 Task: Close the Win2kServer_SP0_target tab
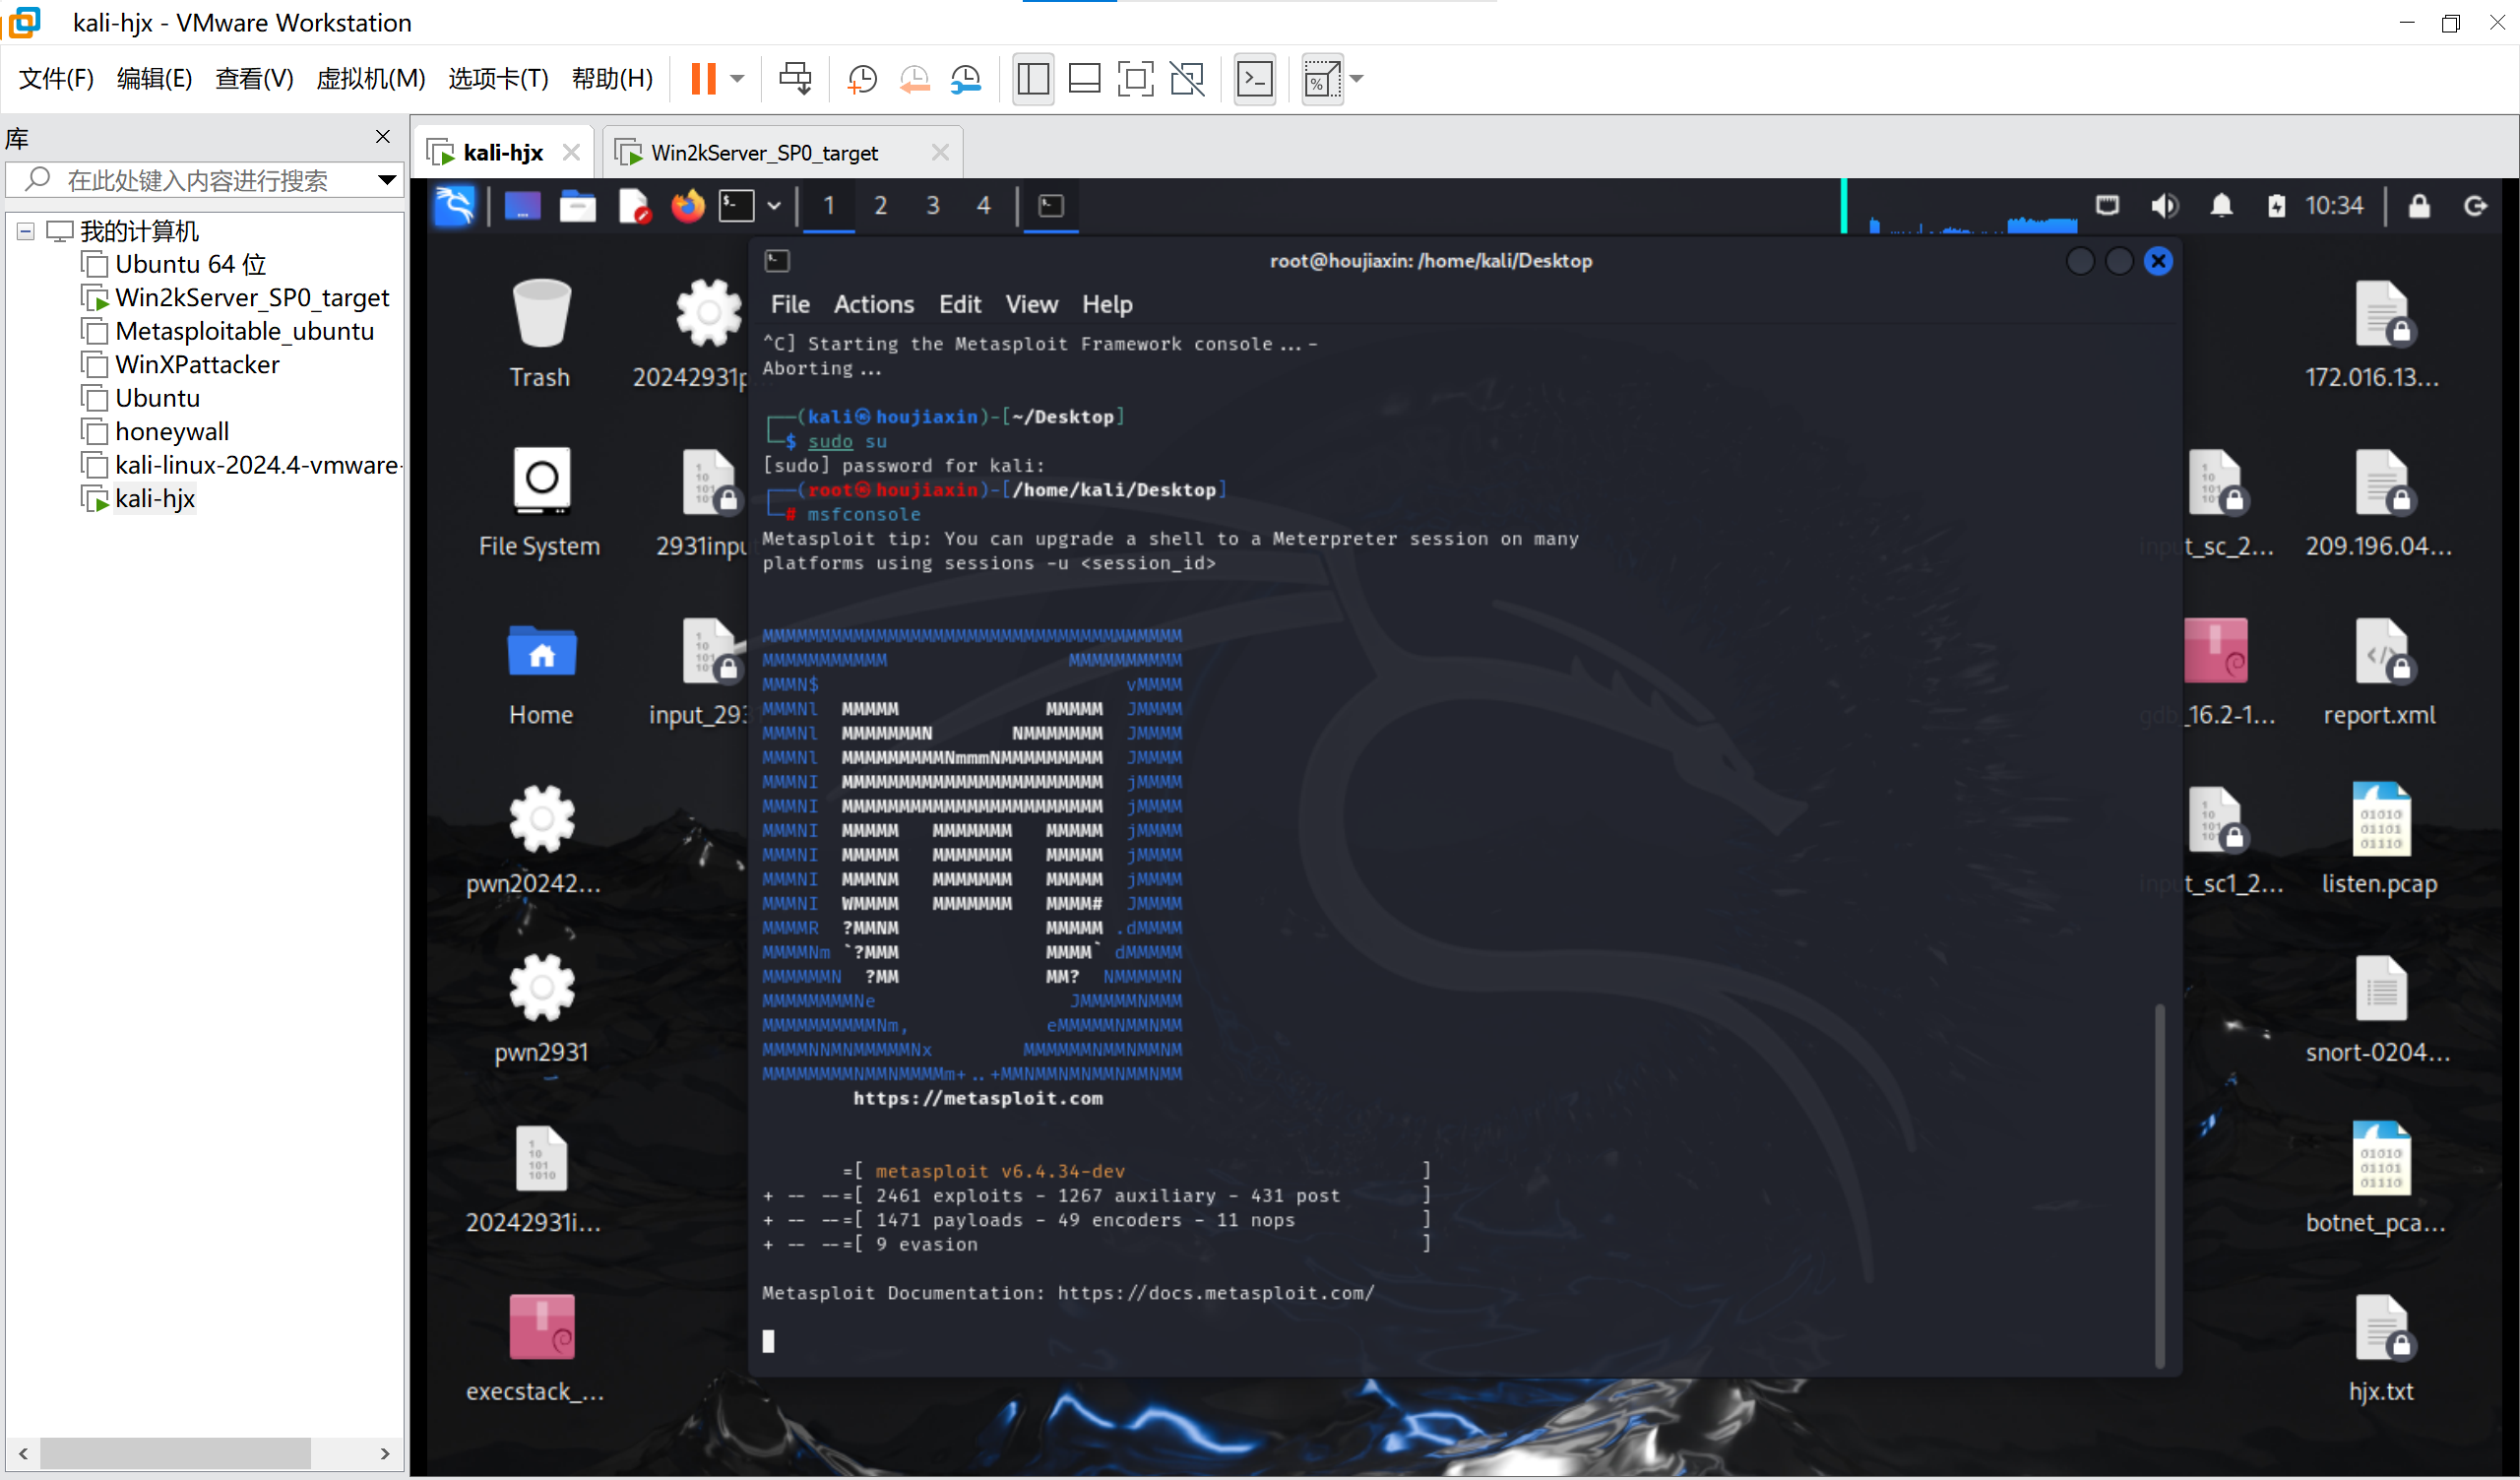[940, 152]
